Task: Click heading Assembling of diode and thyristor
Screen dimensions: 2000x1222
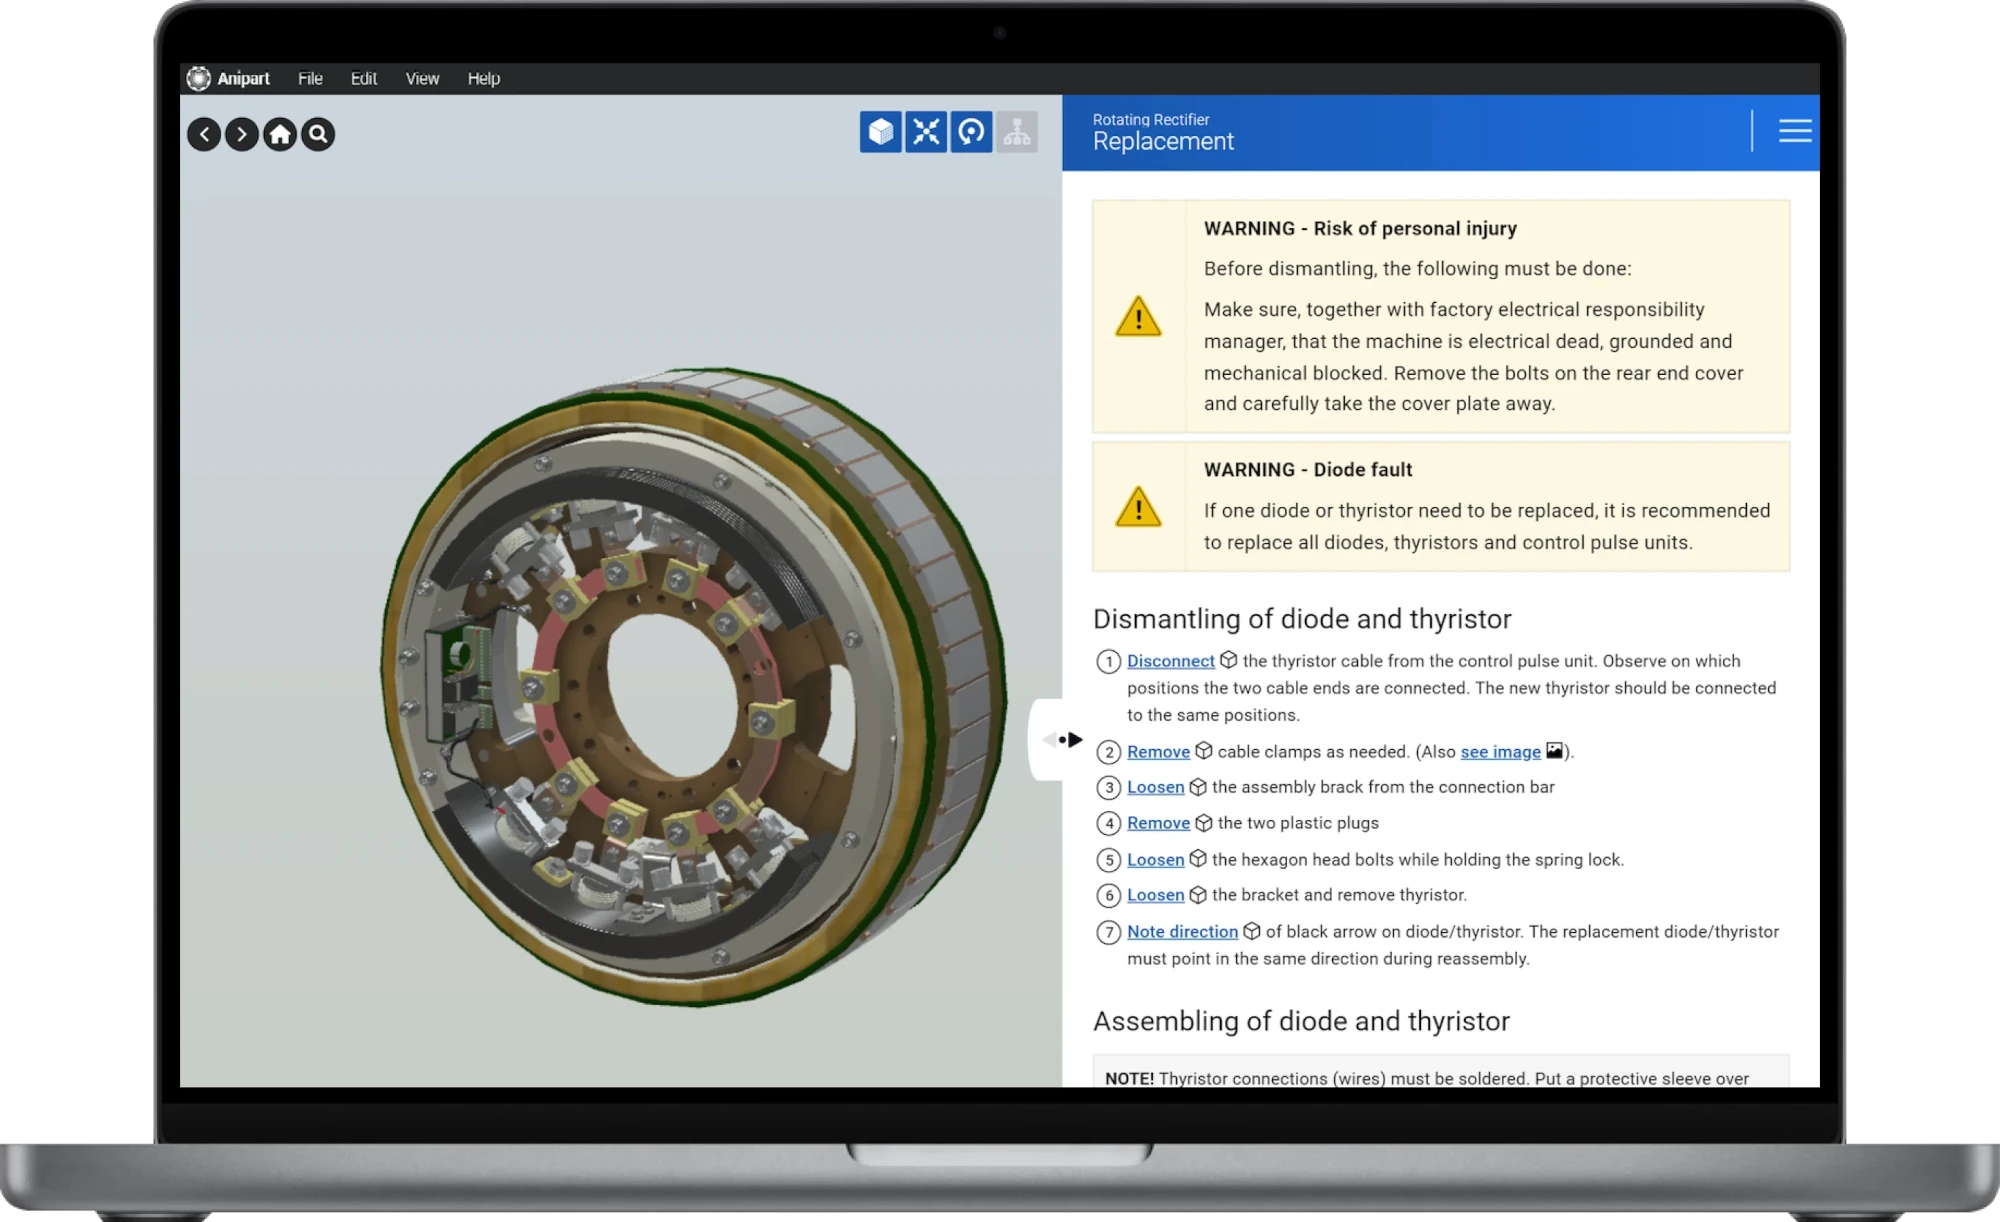Action: point(1301,1021)
